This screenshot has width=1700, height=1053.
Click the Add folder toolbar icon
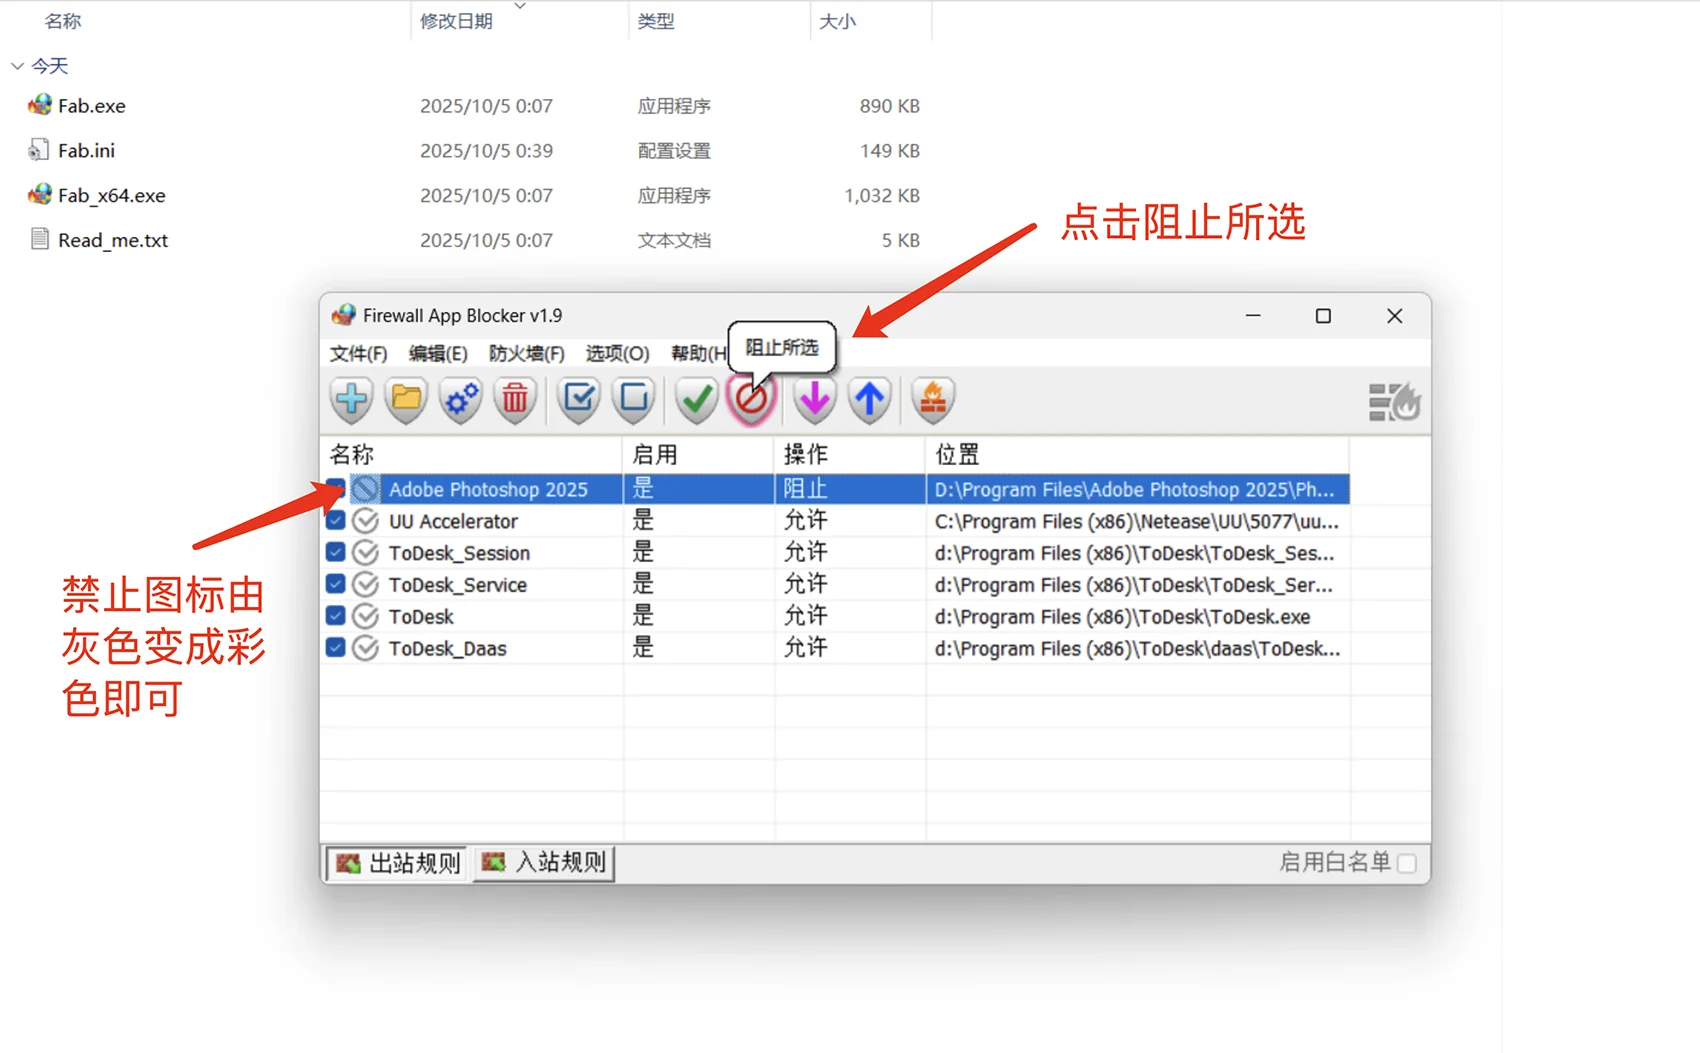point(406,400)
